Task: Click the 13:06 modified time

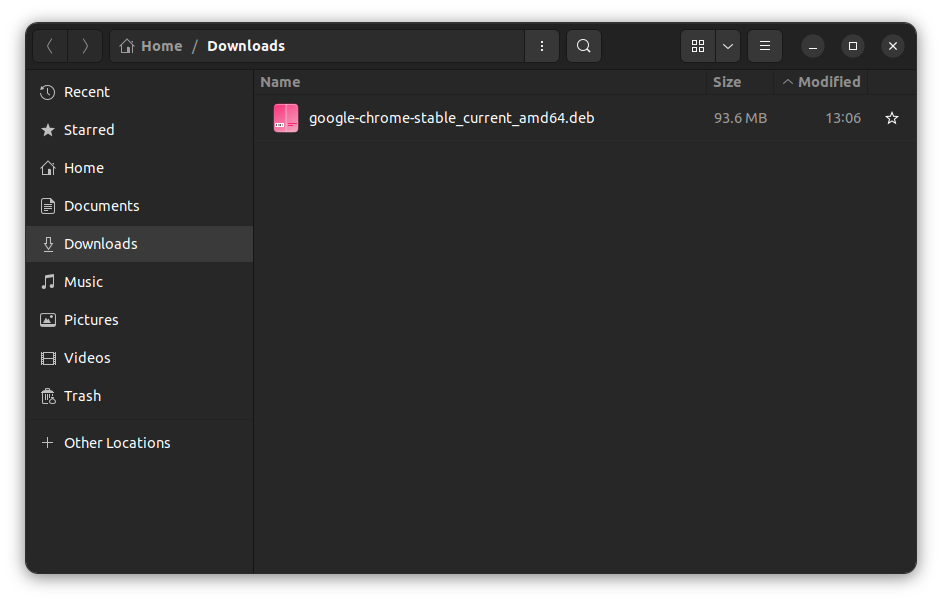Action: [843, 118]
